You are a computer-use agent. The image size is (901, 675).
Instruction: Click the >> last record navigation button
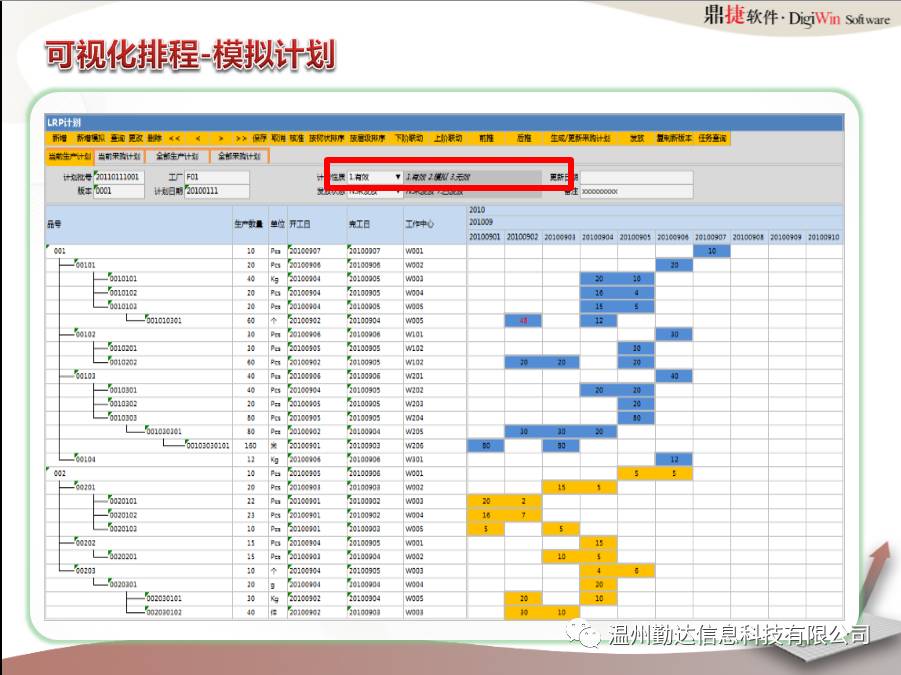[x=241, y=138]
